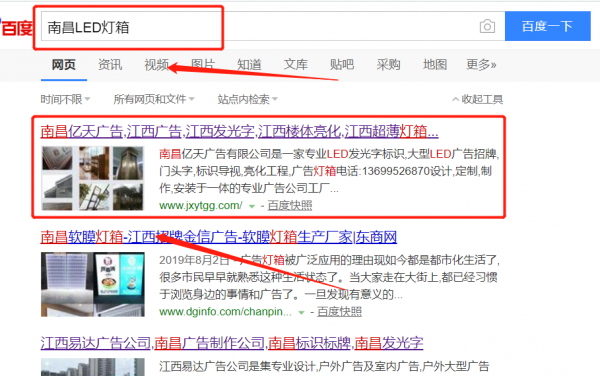Expand dropdown arrow next to www.jxytgg.com

(x=252, y=206)
